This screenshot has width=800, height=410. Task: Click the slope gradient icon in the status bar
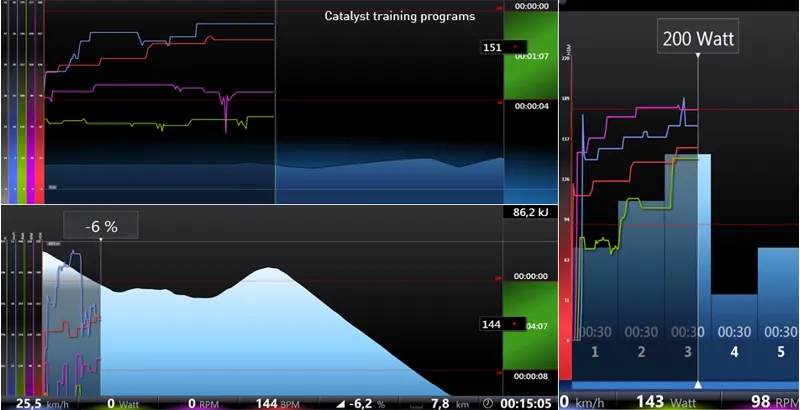[x=345, y=403]
